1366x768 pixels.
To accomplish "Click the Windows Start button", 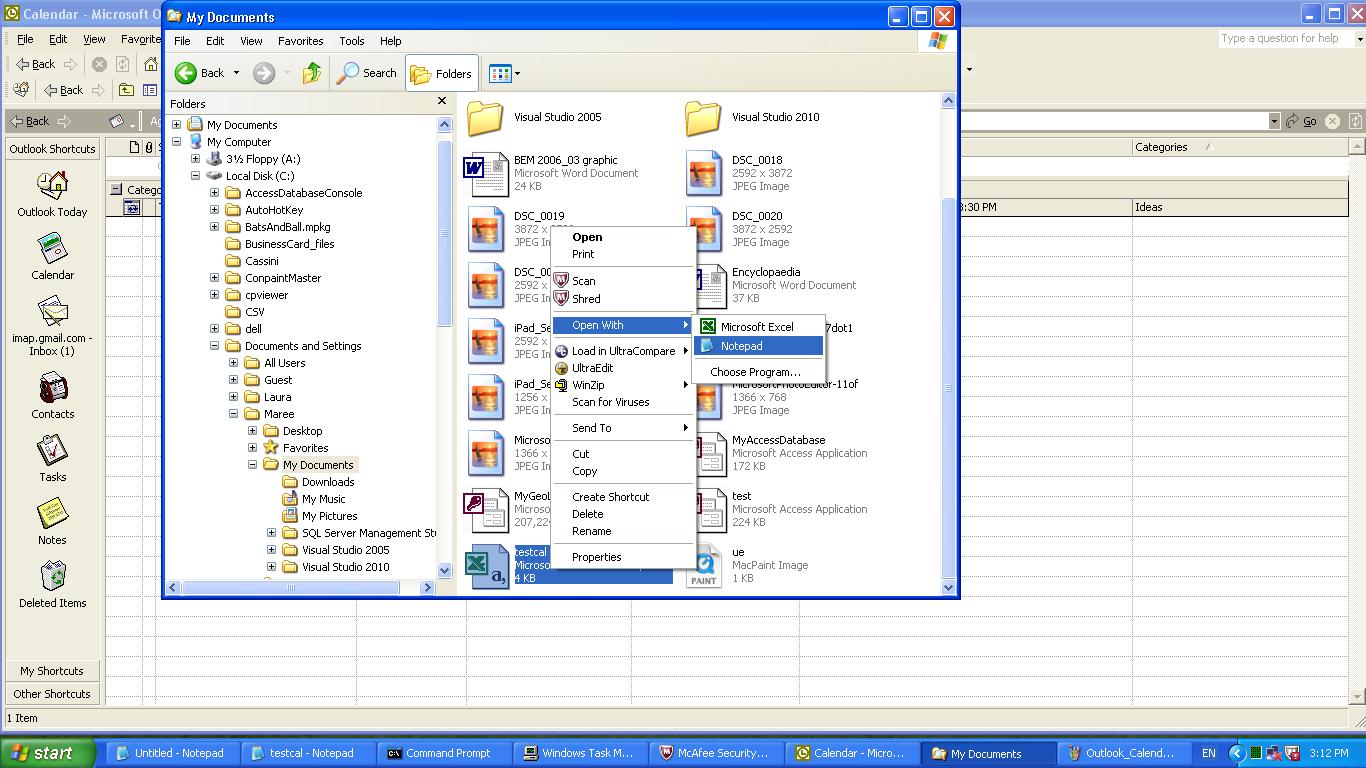I will 42,753.
